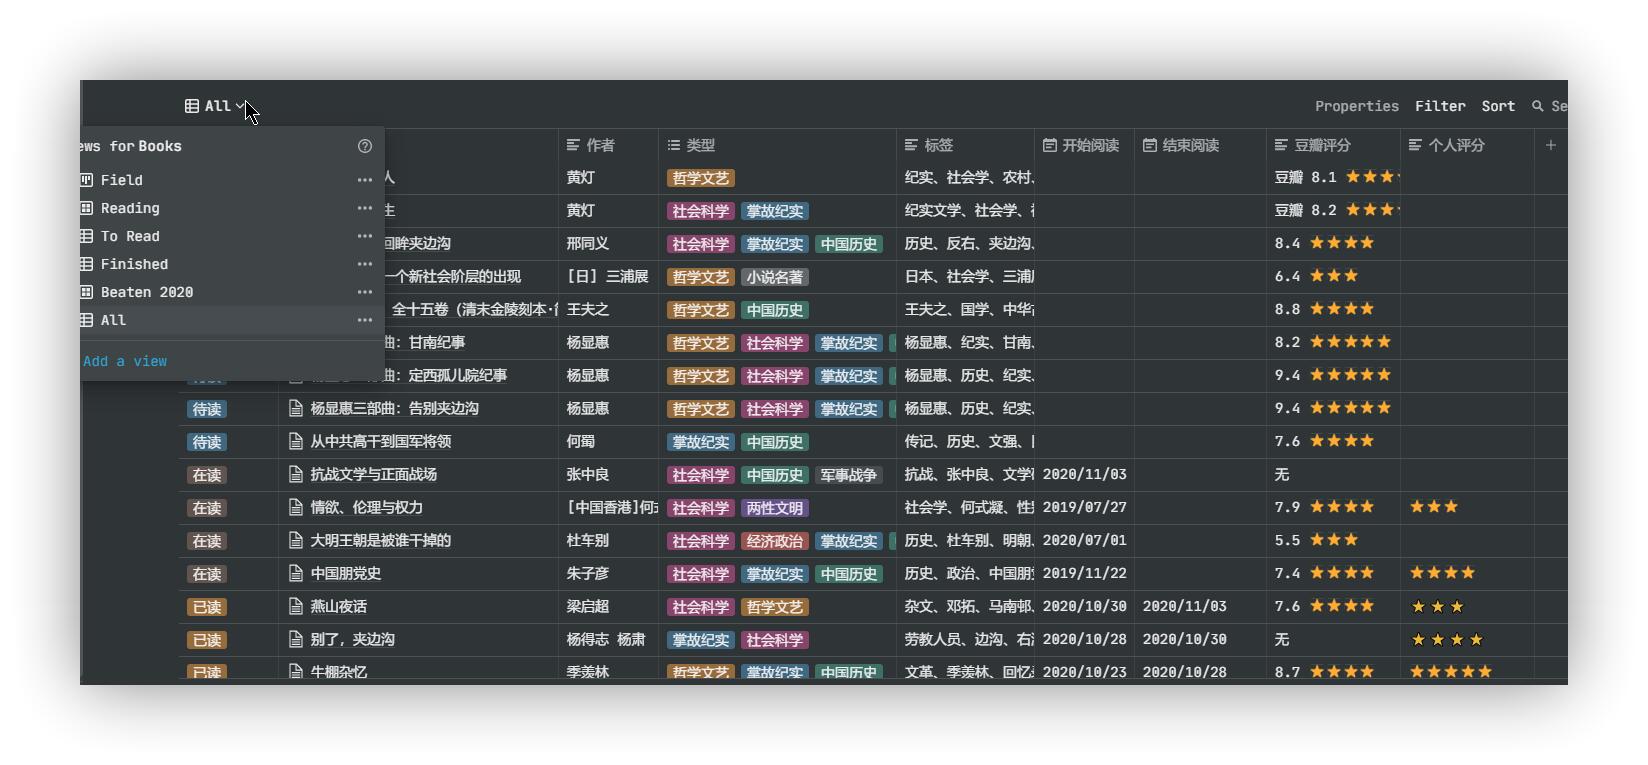Open the 作者 column header menu
The width and height of the screenshot is (1648, 765).
(600, 145)
